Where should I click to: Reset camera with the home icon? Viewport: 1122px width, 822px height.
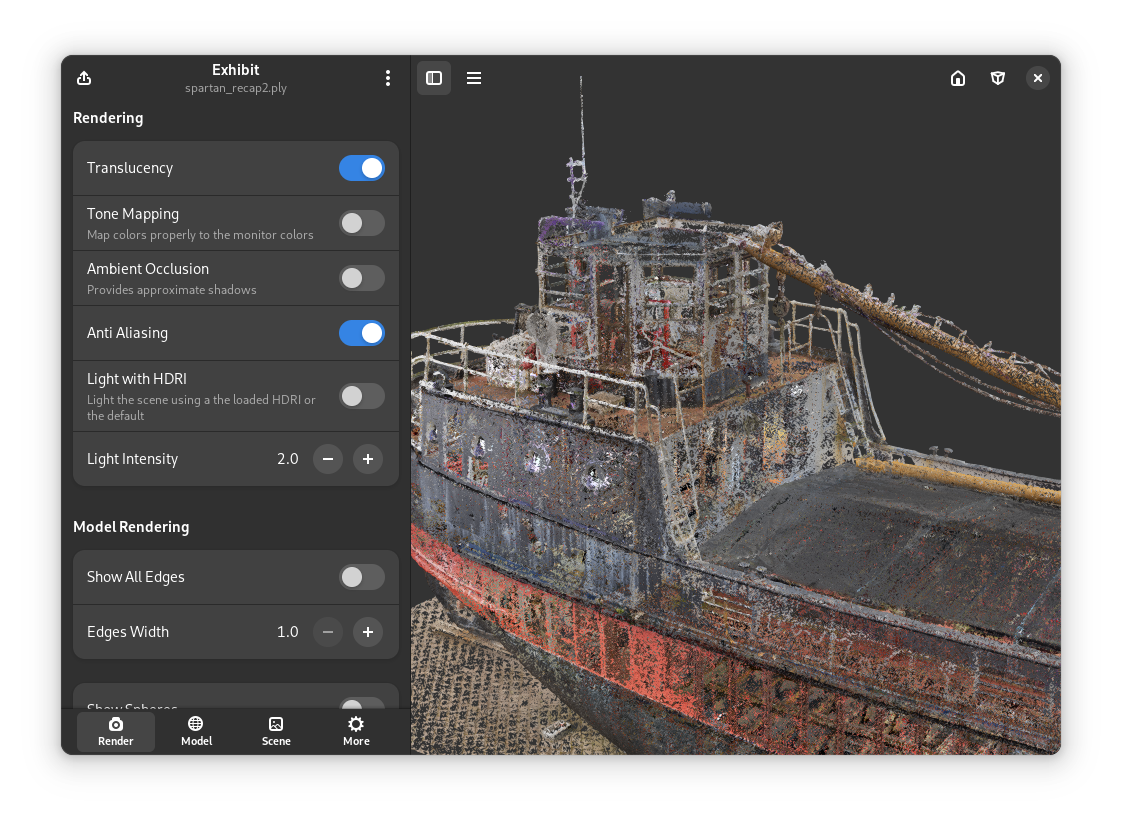coord(957,78)
